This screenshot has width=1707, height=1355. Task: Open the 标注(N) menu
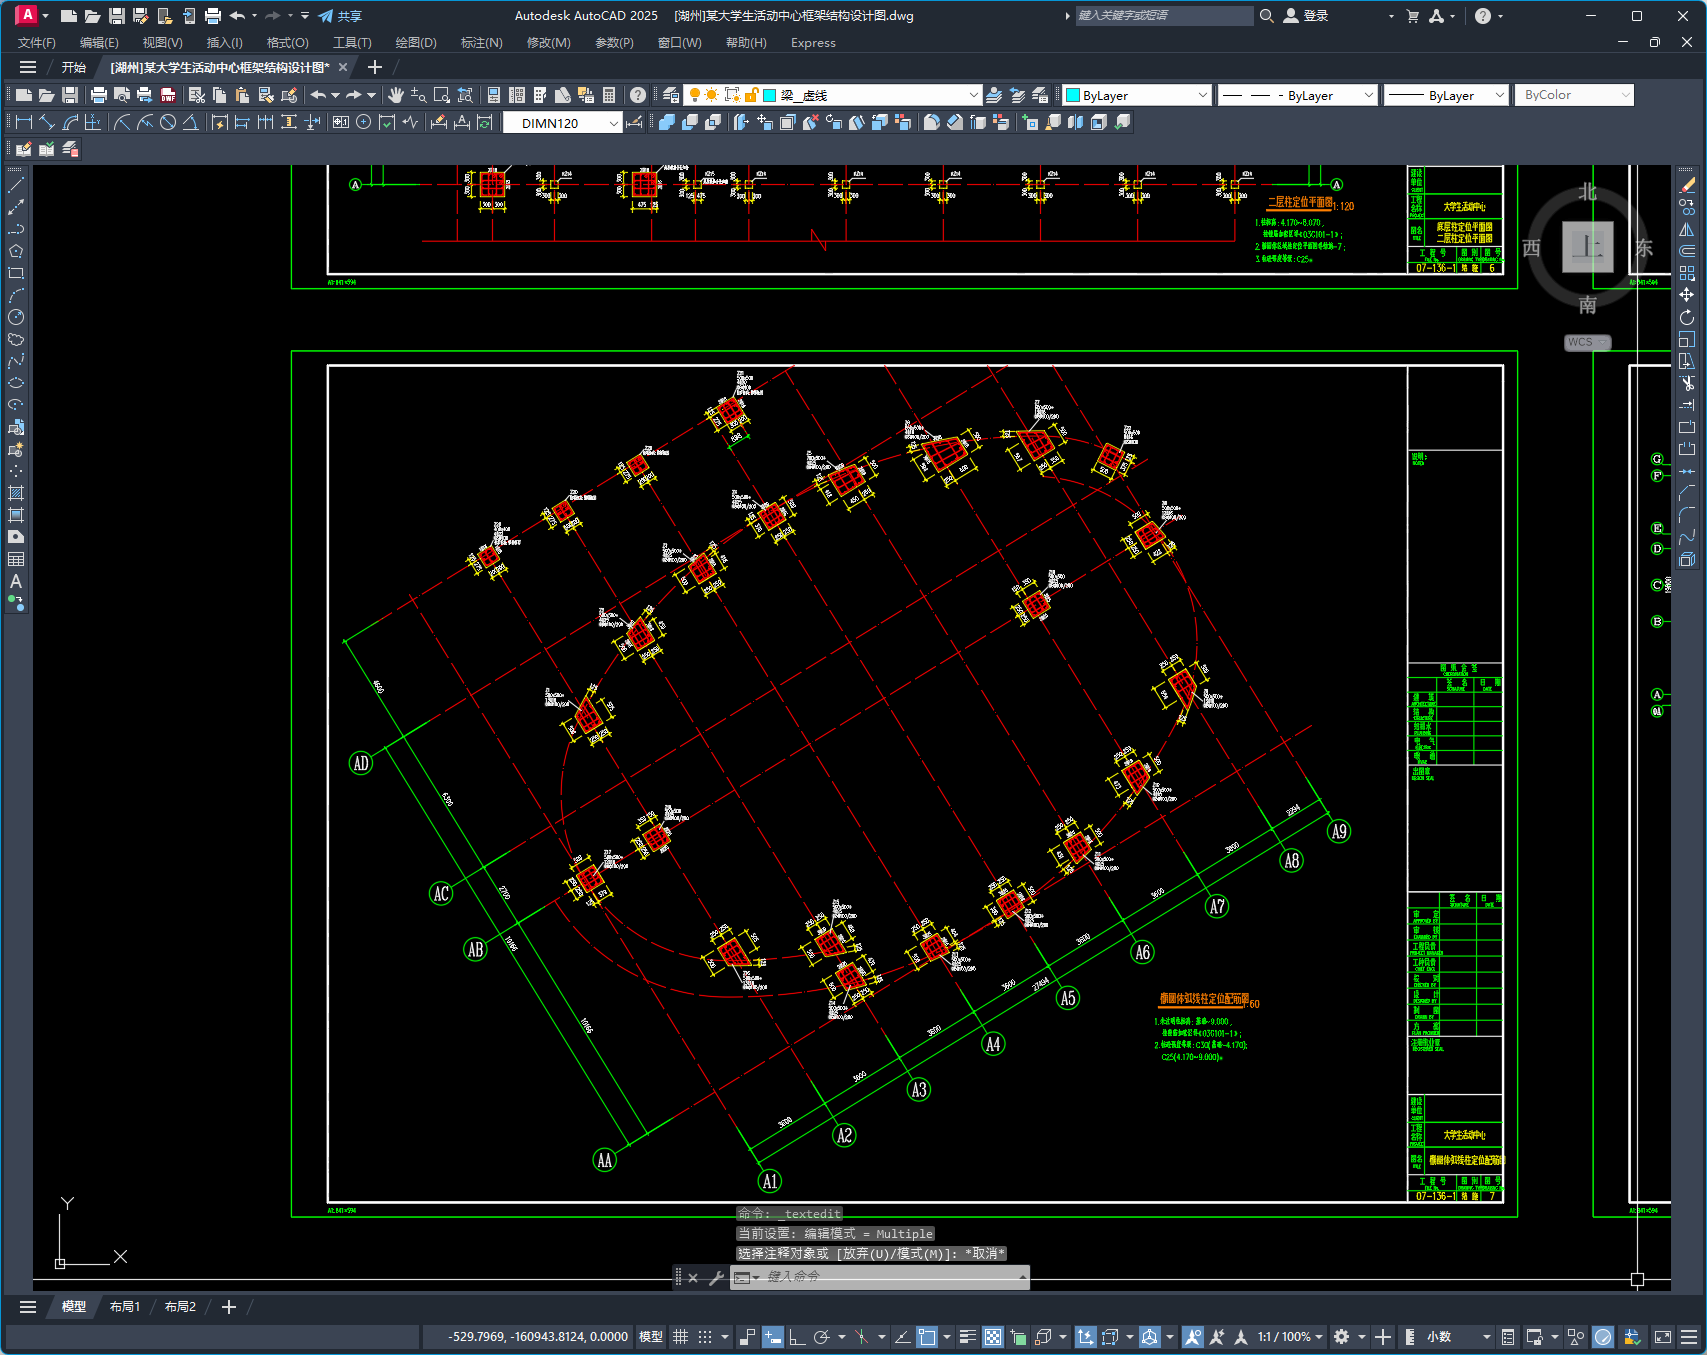[x=481, y=43]
